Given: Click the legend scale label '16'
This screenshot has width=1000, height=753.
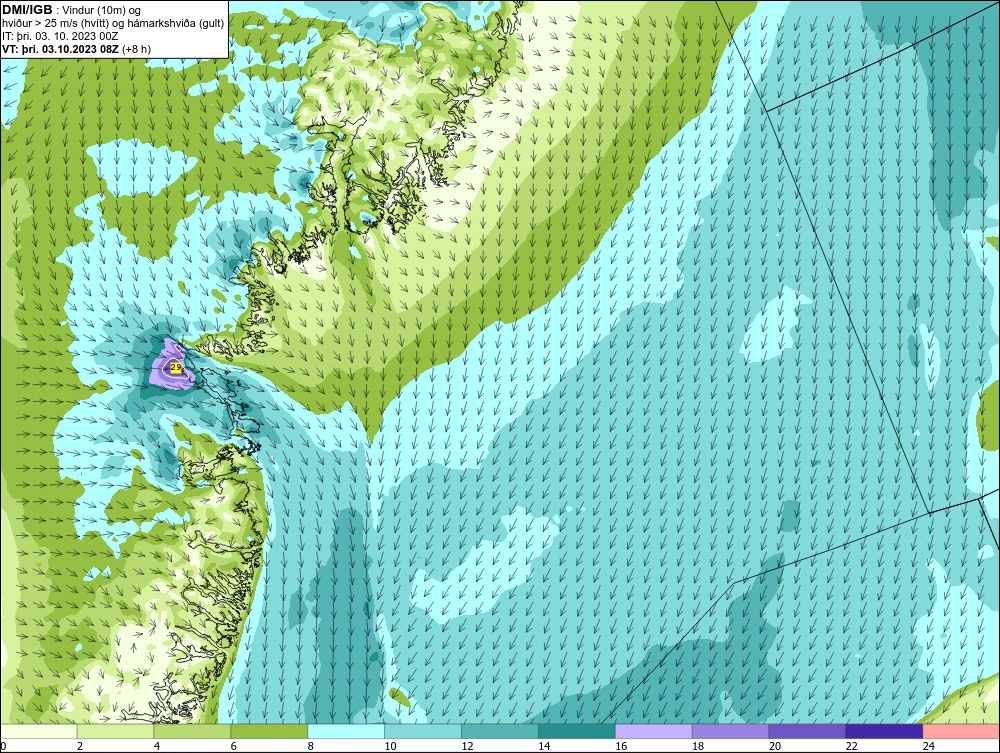Looking at the screenshot, I should click(621, 747).
